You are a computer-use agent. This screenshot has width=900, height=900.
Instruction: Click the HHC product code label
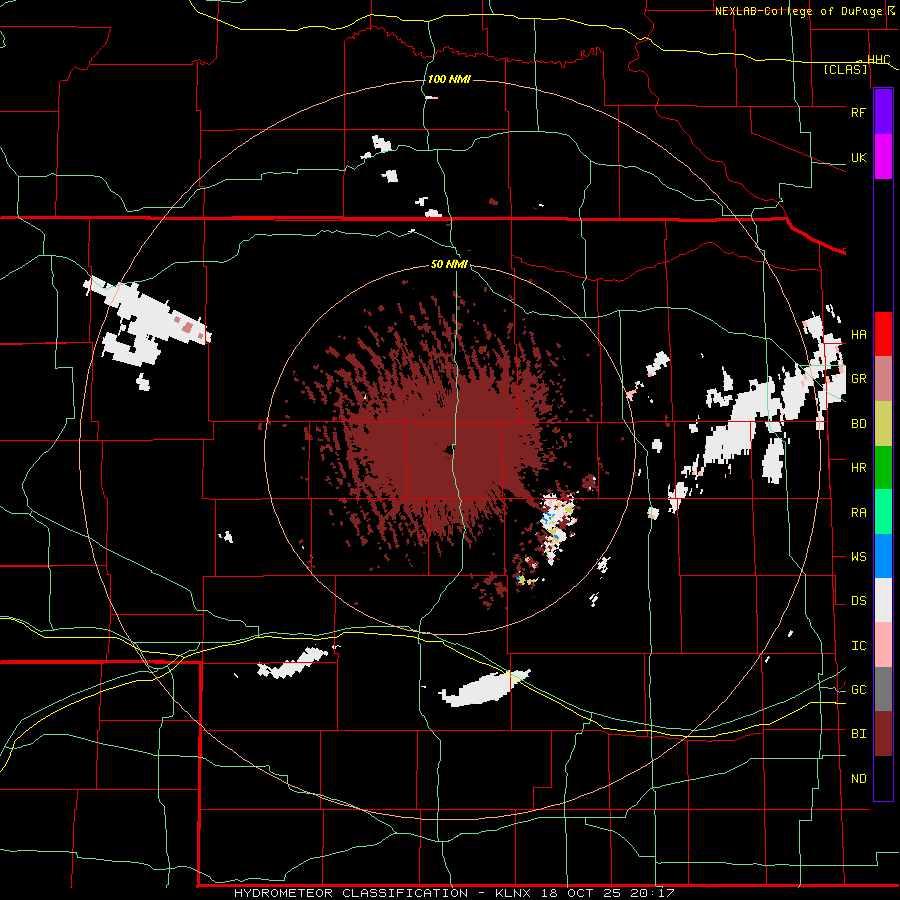[878, 59]
